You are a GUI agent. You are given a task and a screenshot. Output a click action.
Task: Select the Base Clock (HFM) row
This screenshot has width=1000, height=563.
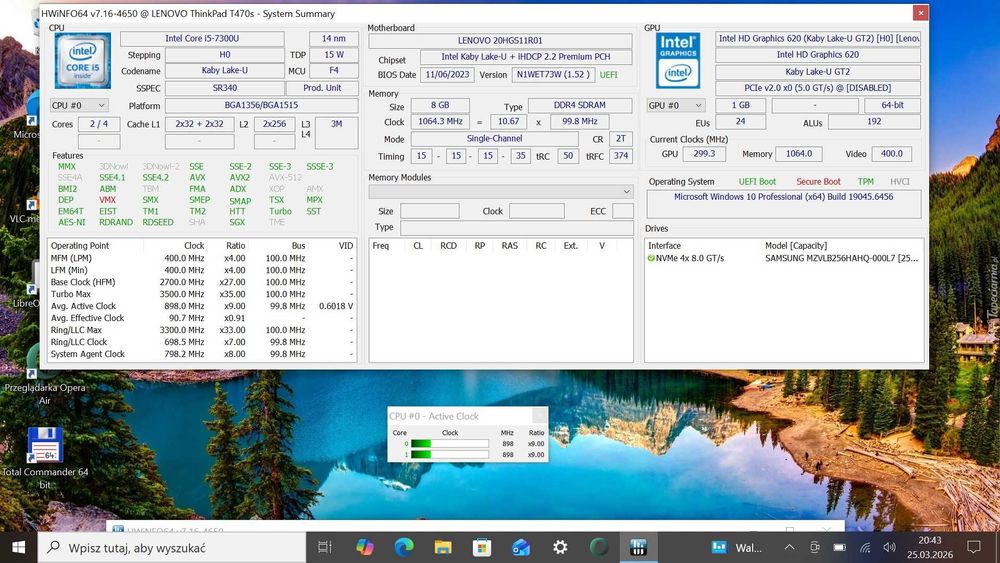point(202,282)
